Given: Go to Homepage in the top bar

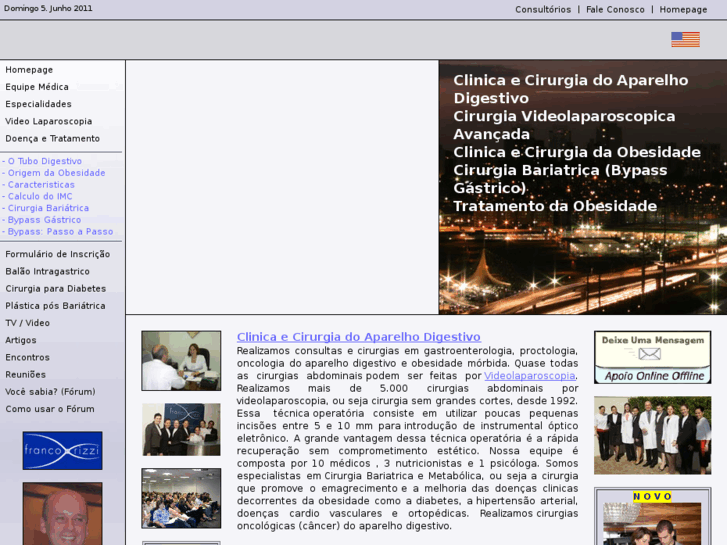Looking at the screenshot, I should pyautogui.click(x=683, y=9).
